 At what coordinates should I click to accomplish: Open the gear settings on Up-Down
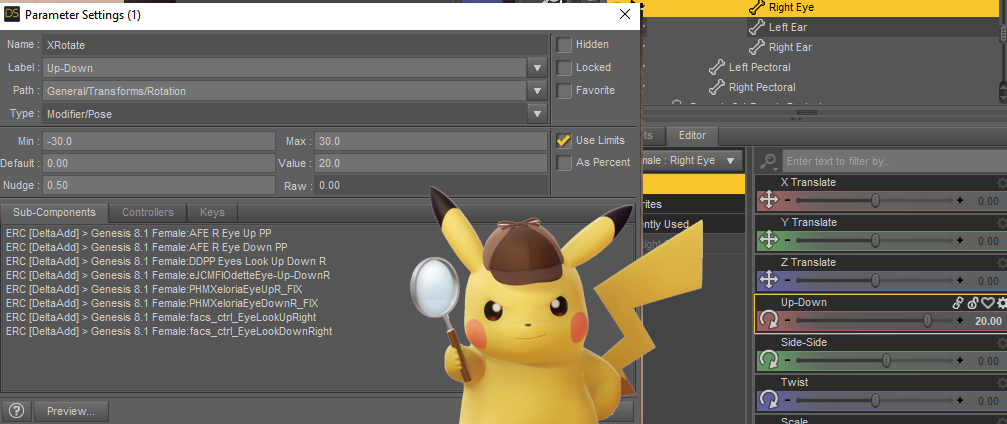tap(1001, 303)
